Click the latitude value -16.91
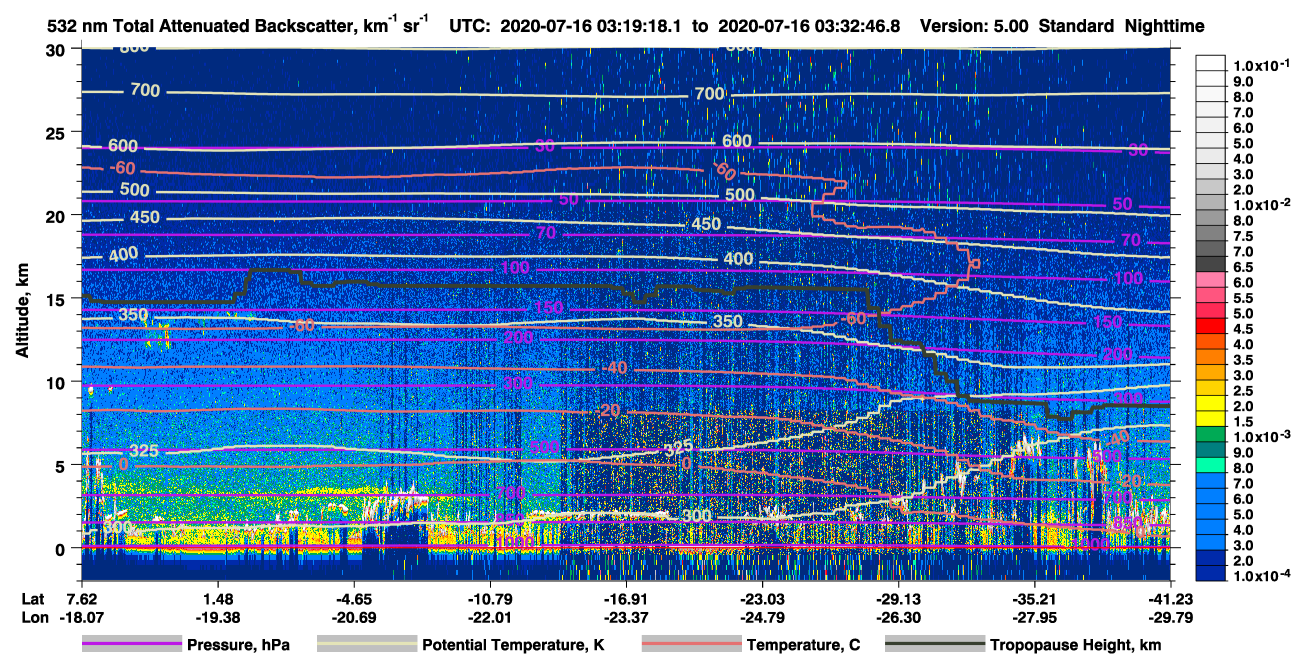 (x=625, y=599)
